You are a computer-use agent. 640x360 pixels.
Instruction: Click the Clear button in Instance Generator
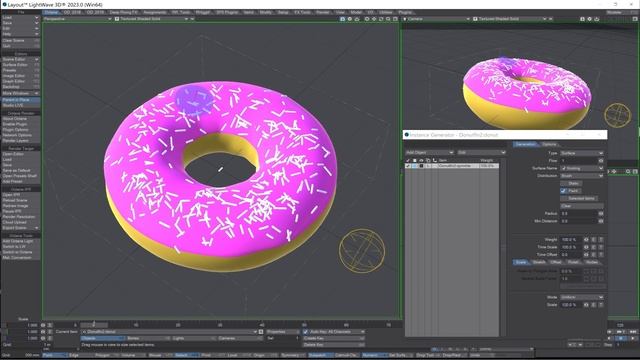[582, 206]
